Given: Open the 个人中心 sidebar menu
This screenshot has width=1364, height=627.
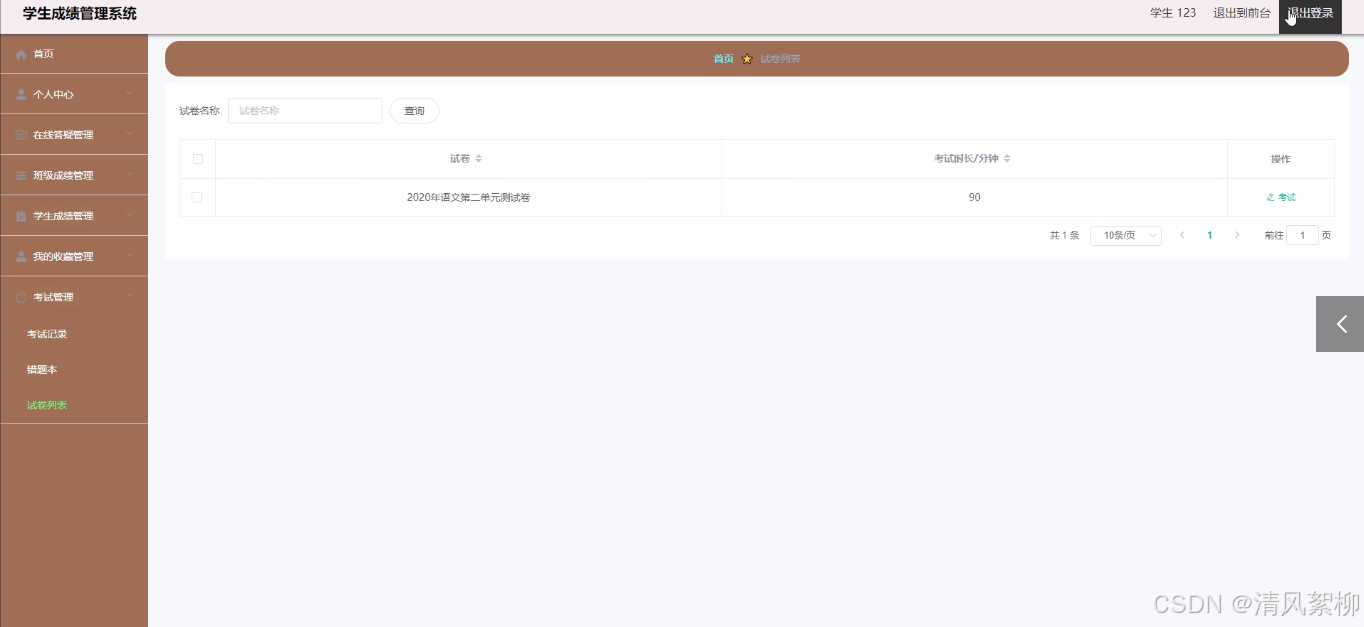Looking at the screenshot, I should [x=74, y=94].
